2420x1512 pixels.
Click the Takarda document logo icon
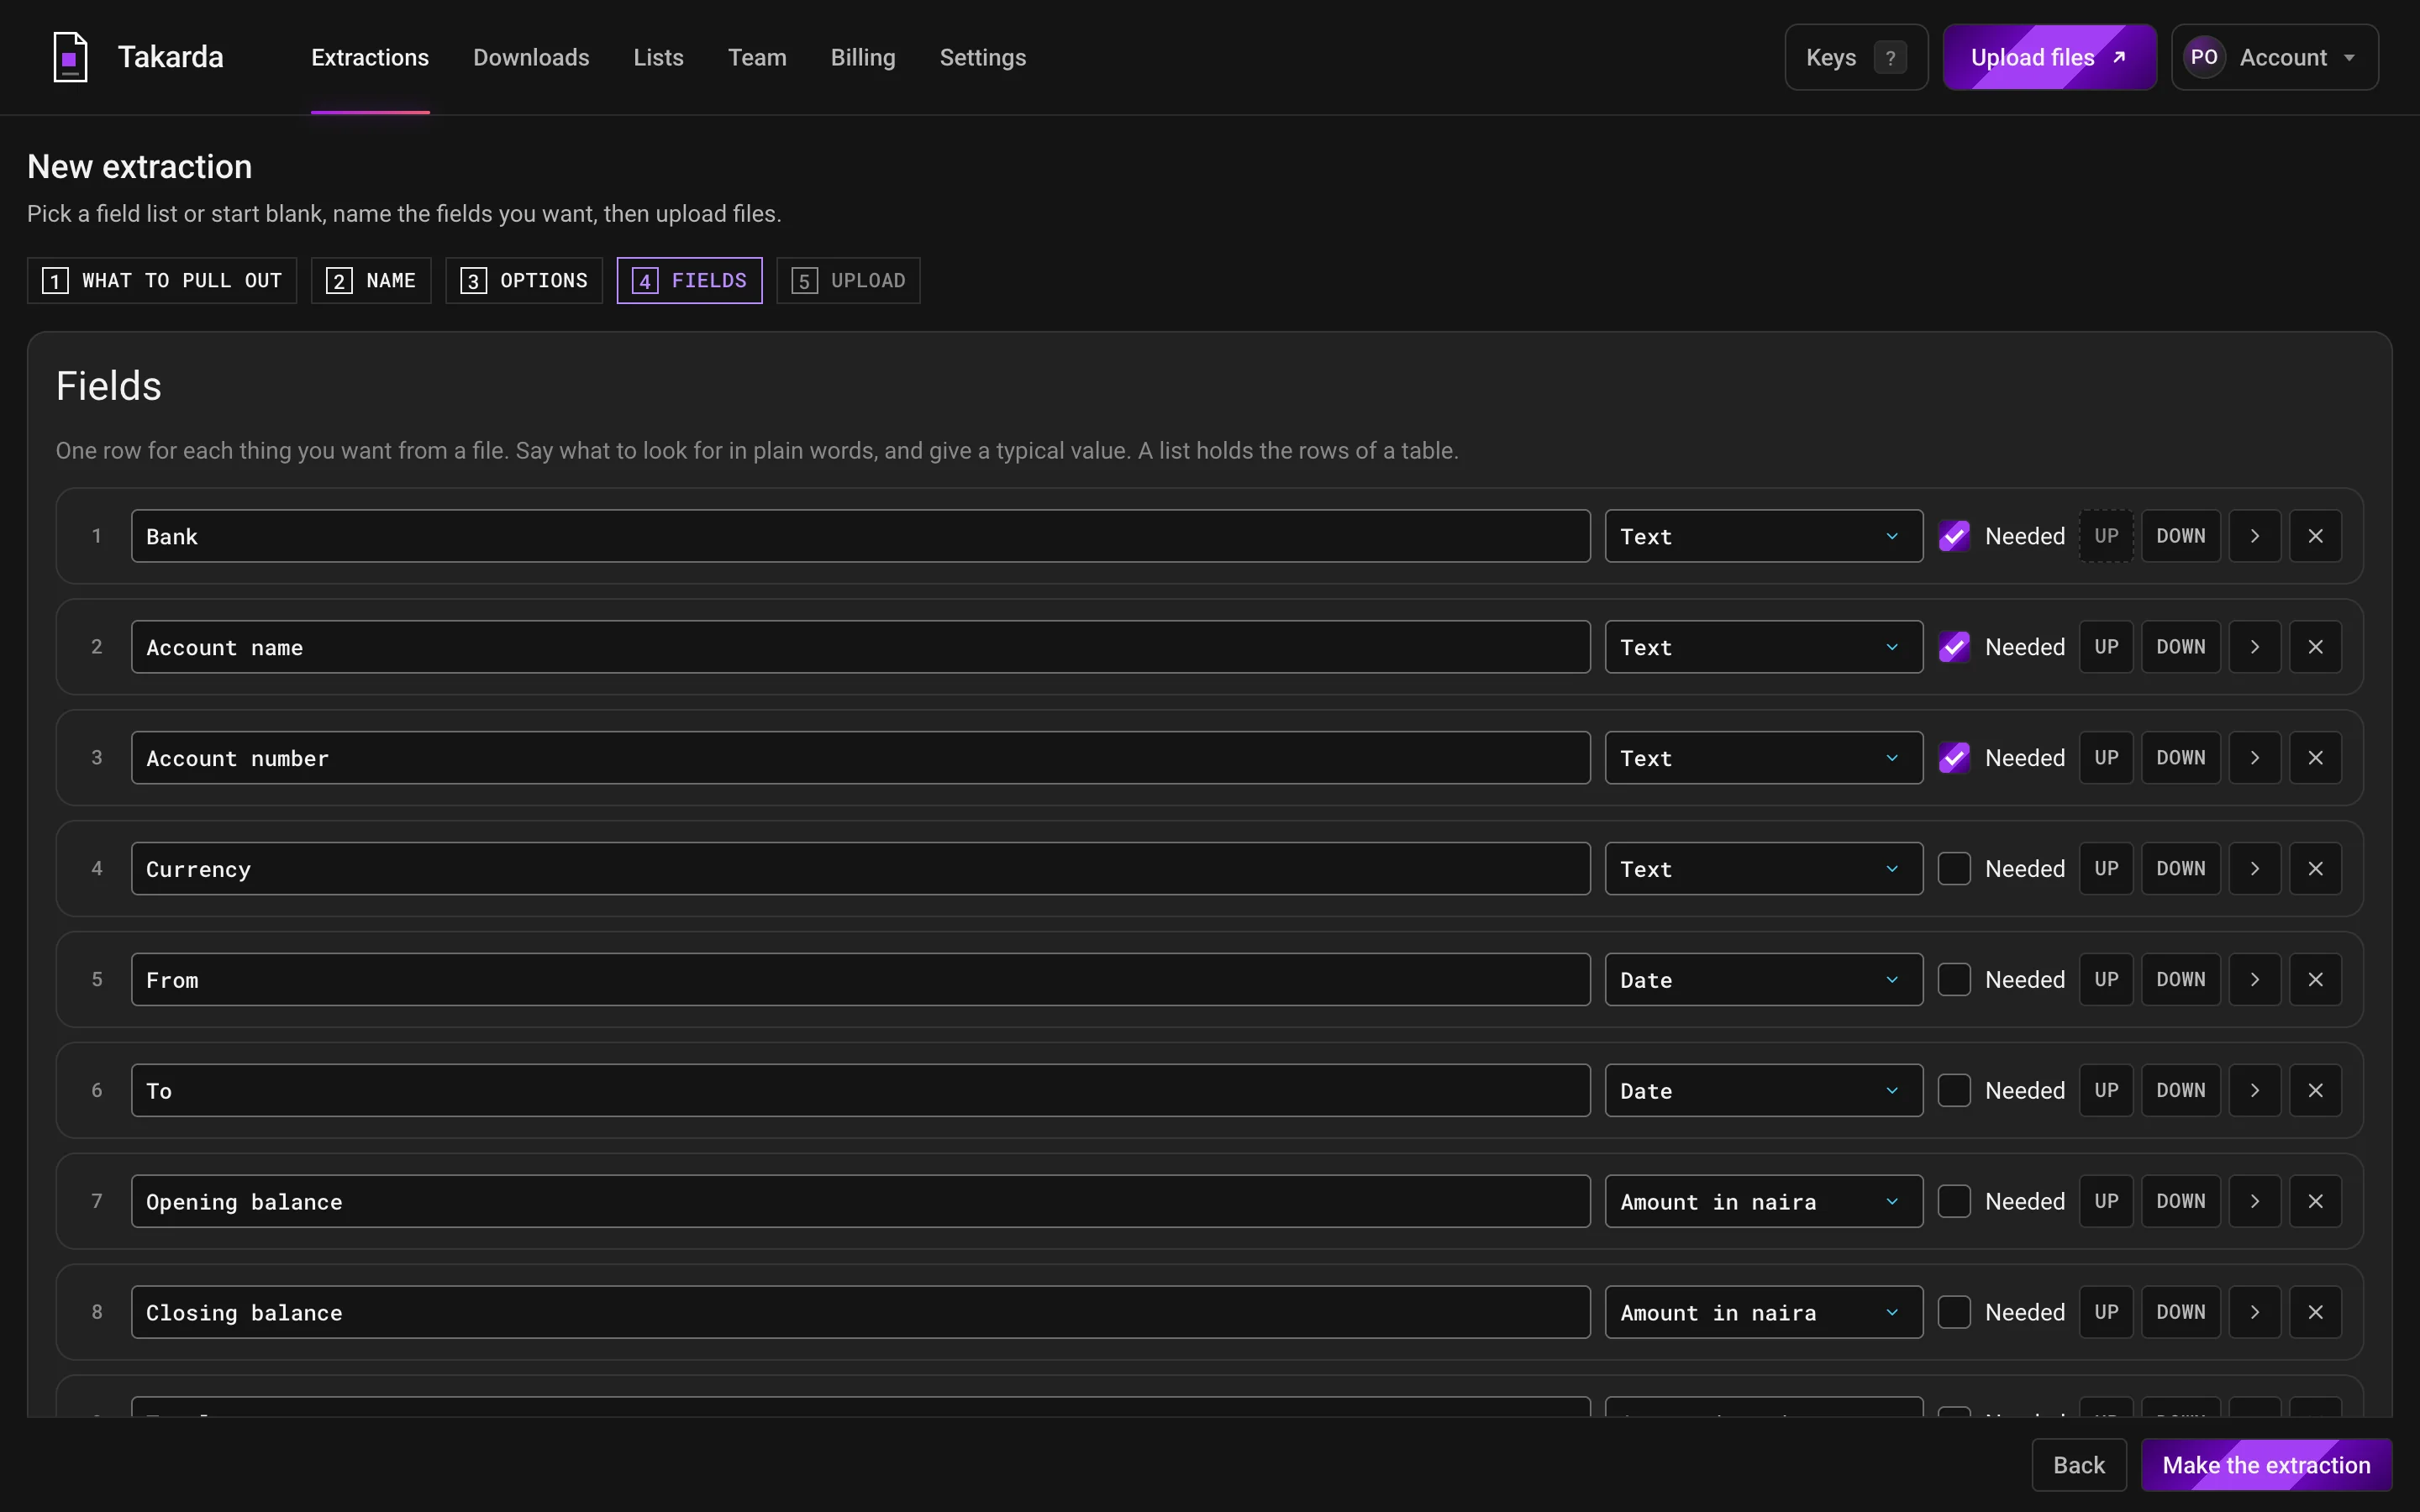(x=70, y=57)
